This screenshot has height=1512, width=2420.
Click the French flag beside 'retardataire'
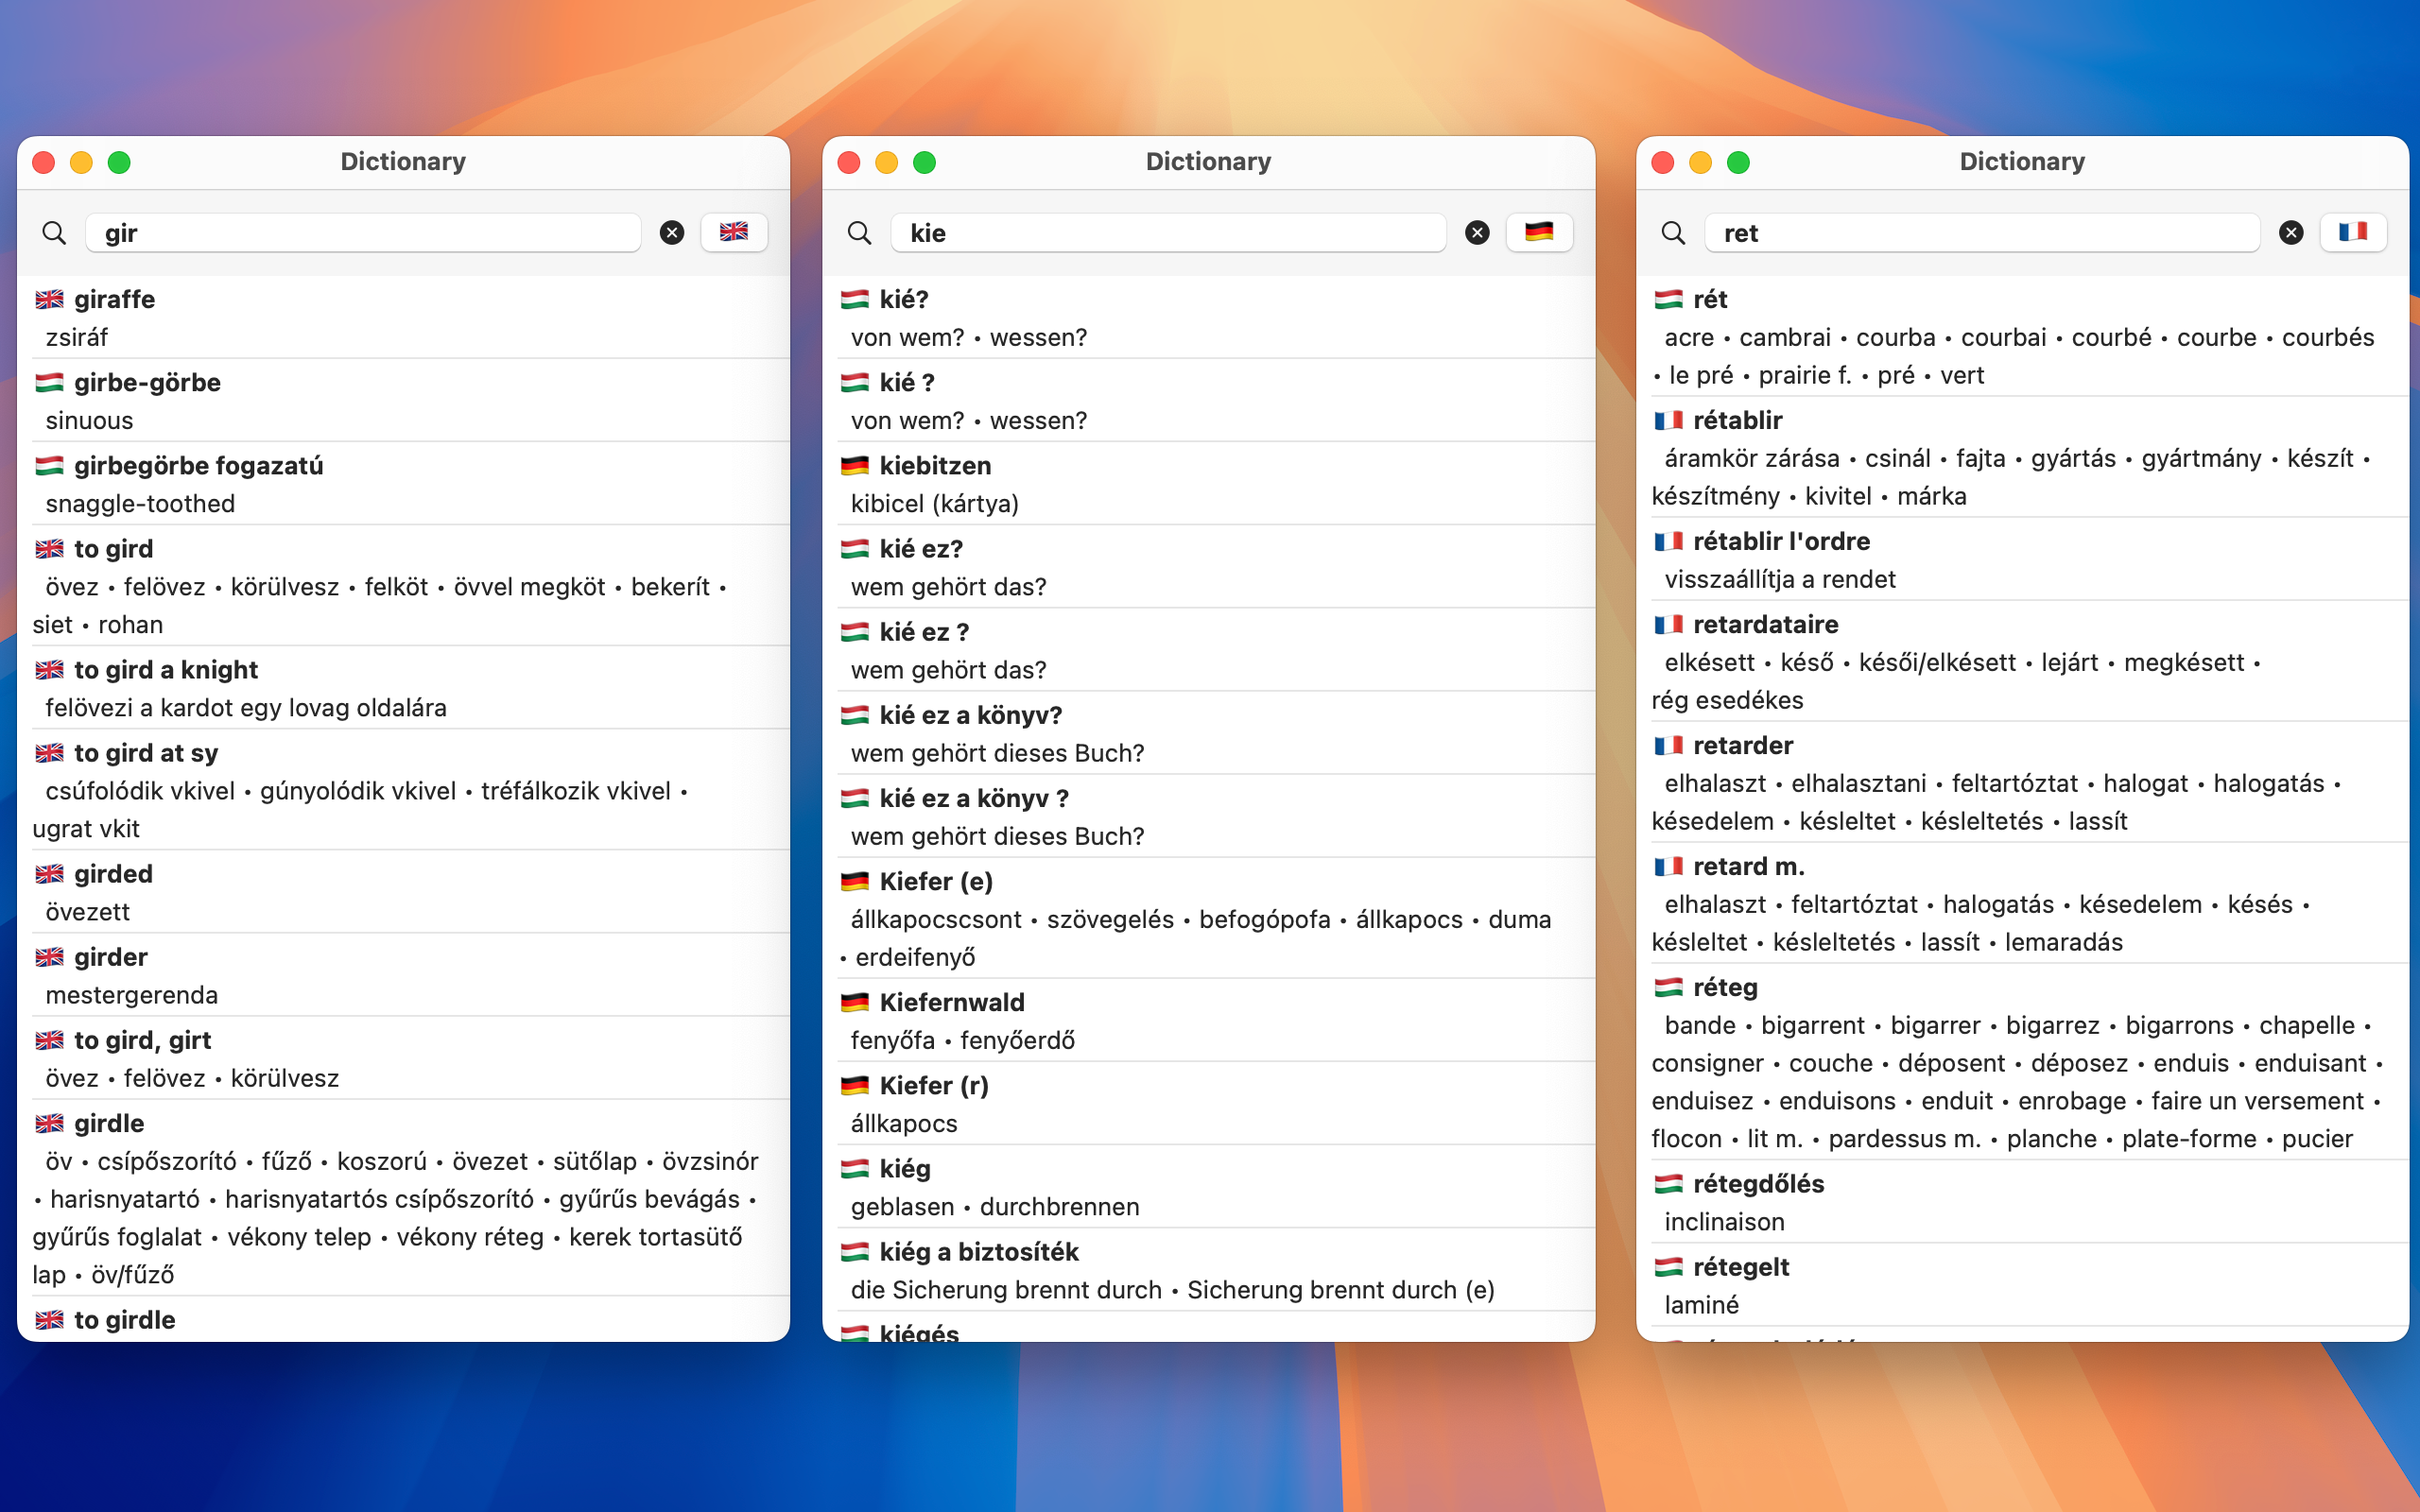click(1668, 624)
